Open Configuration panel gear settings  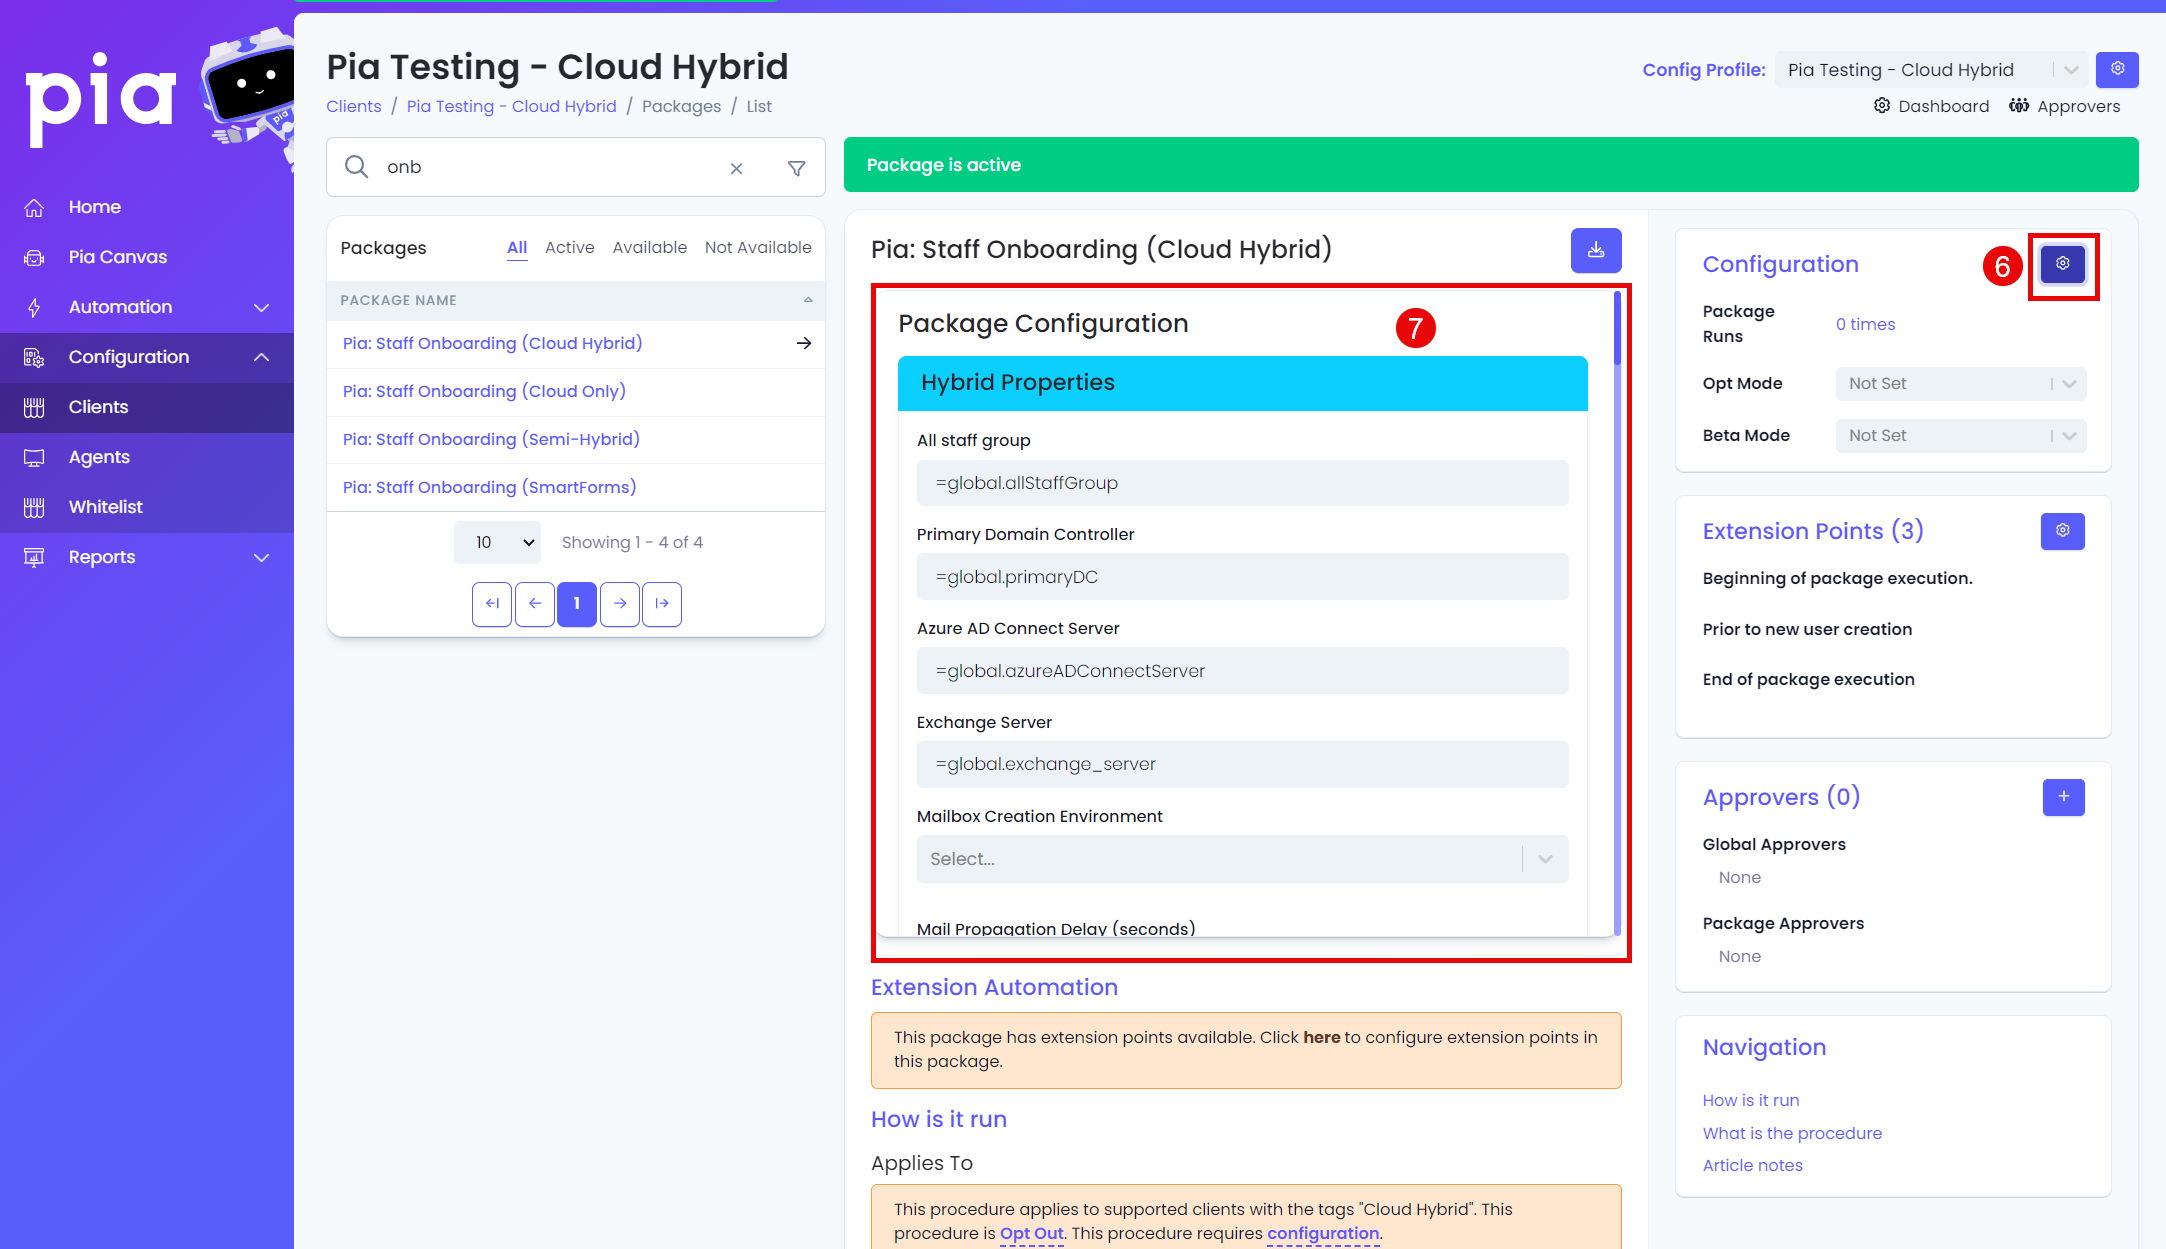(2063, 264)
